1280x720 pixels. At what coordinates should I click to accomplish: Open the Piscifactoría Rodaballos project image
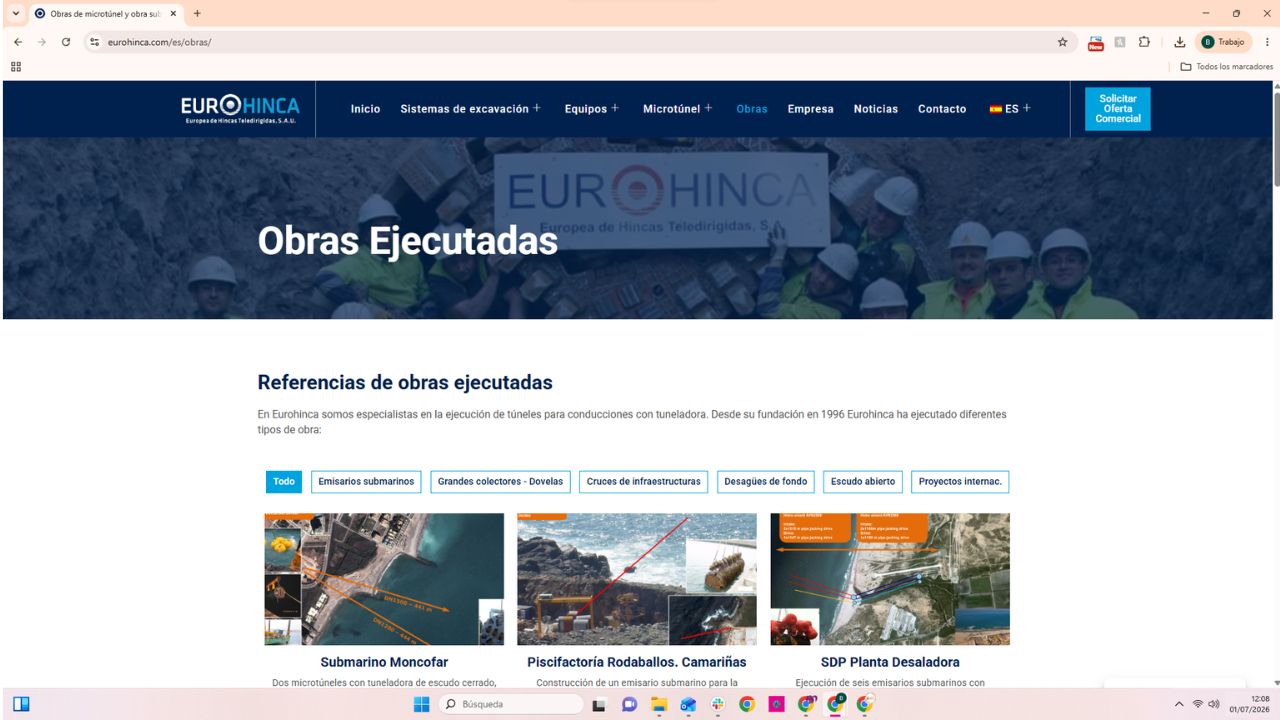click(637, 579)
